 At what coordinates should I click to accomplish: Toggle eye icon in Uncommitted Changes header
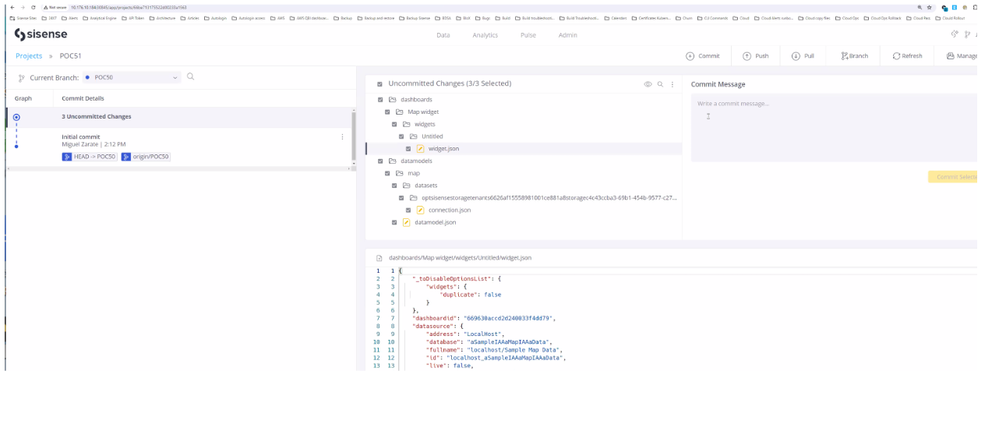click(x=648, y=84)
